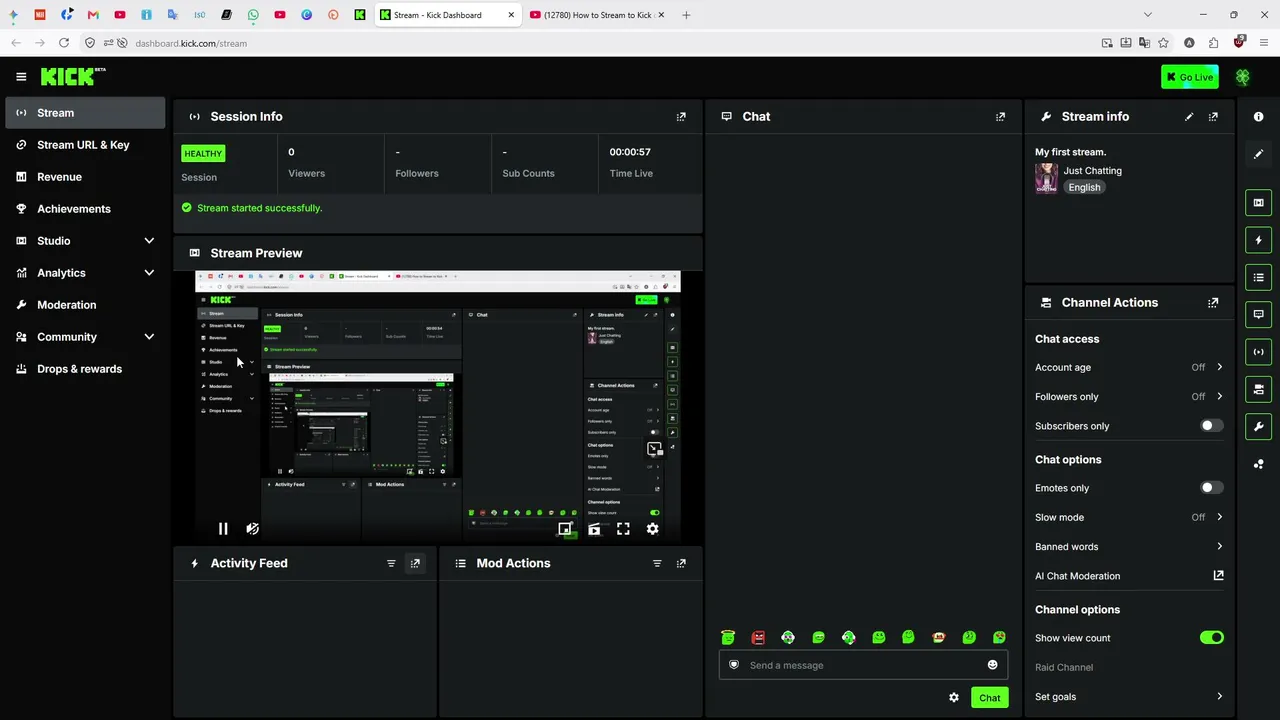
Task: Click the Just Chatting category name
Action: pos(1092,171)
